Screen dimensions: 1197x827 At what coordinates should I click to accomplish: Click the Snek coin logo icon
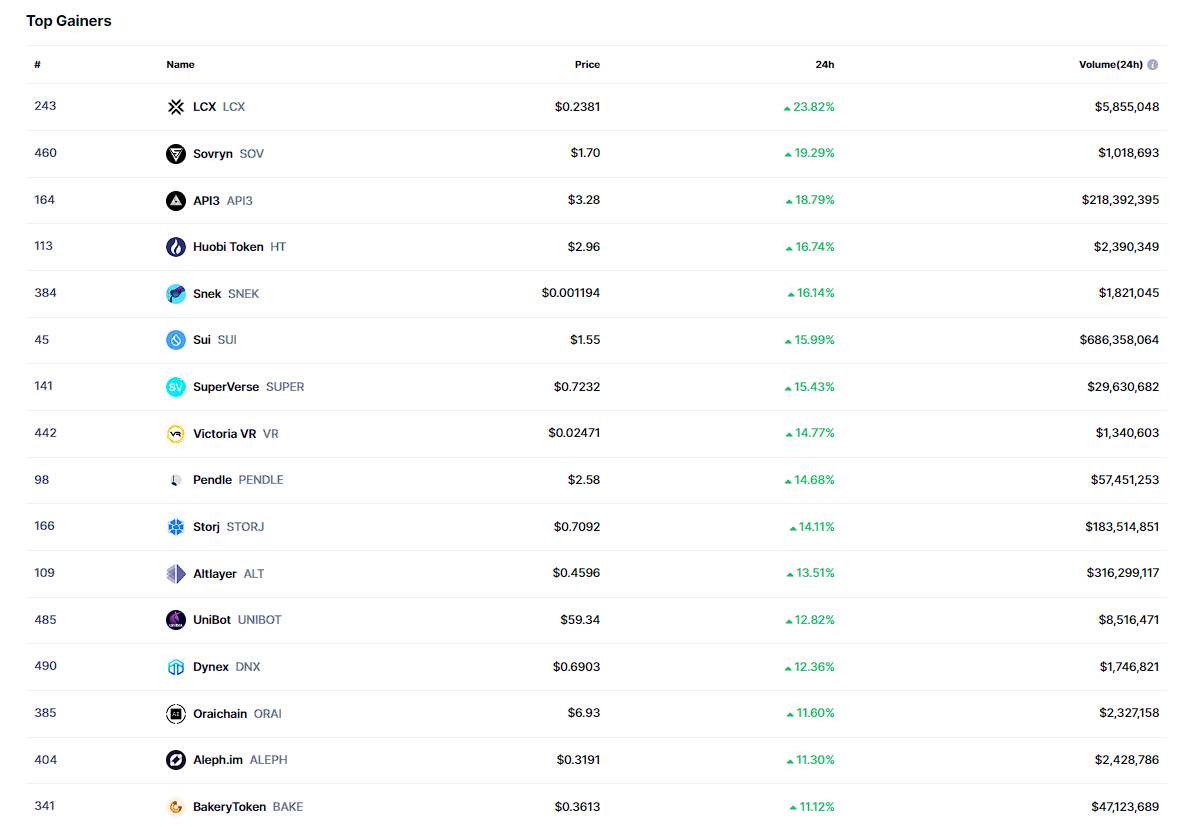[176, 294]
